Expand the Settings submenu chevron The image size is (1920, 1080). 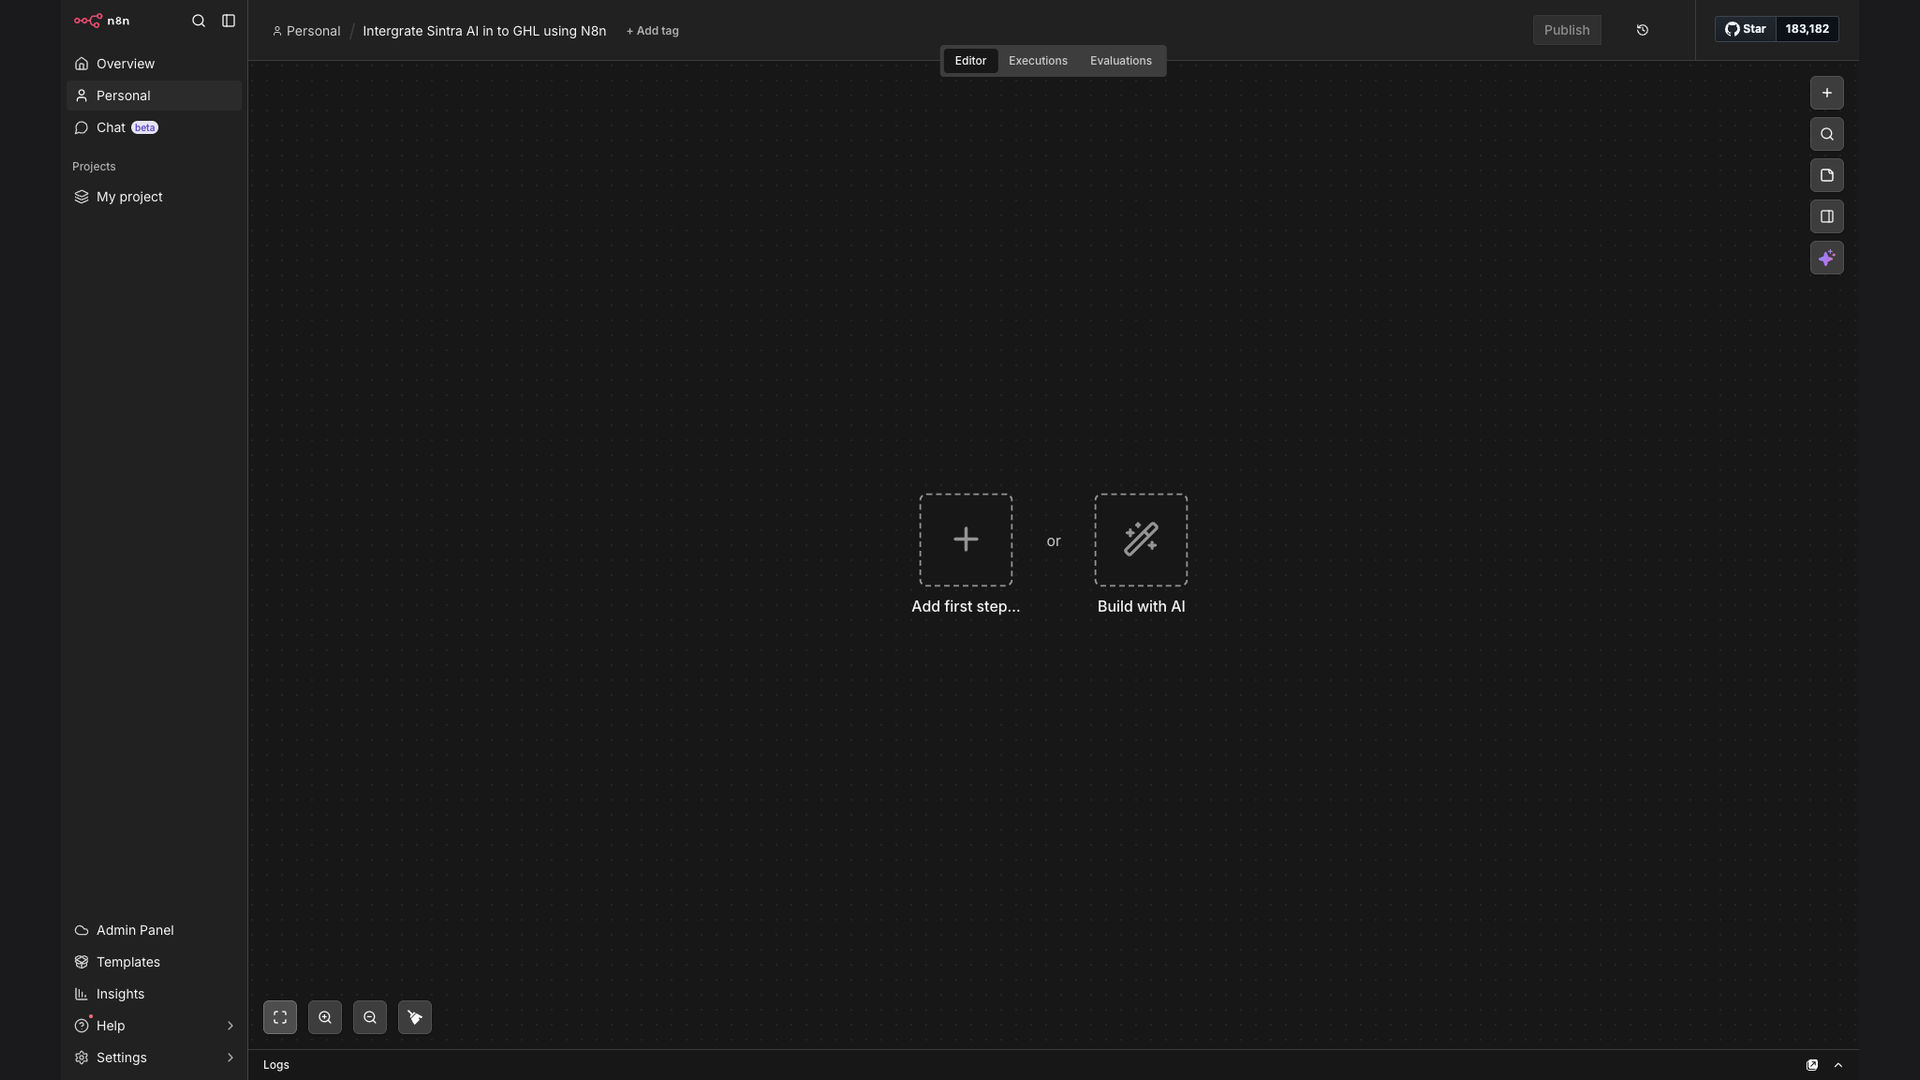coord(230,1058)
